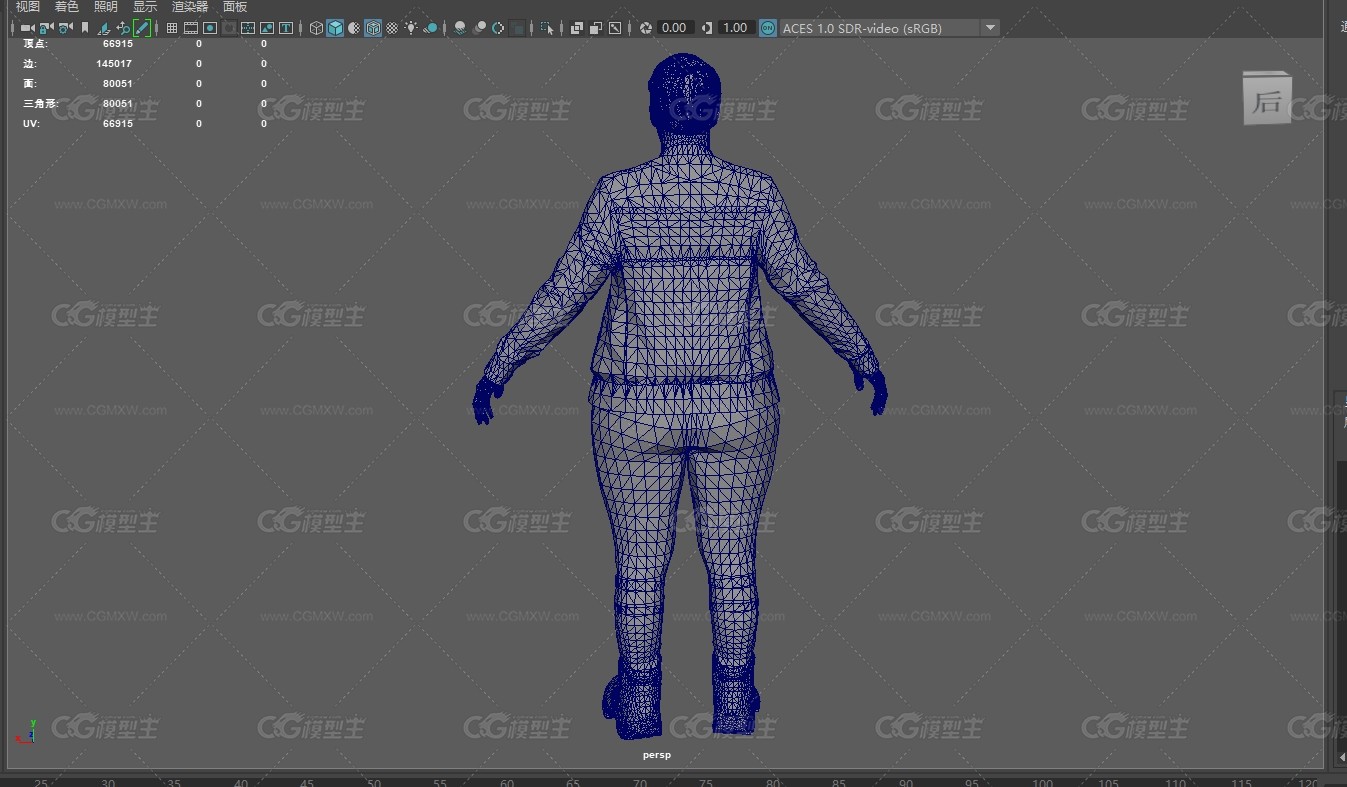The image size is (1347, 787).
Task: Toggle the View Transform ON button
Action: click(x=768, y=28)
